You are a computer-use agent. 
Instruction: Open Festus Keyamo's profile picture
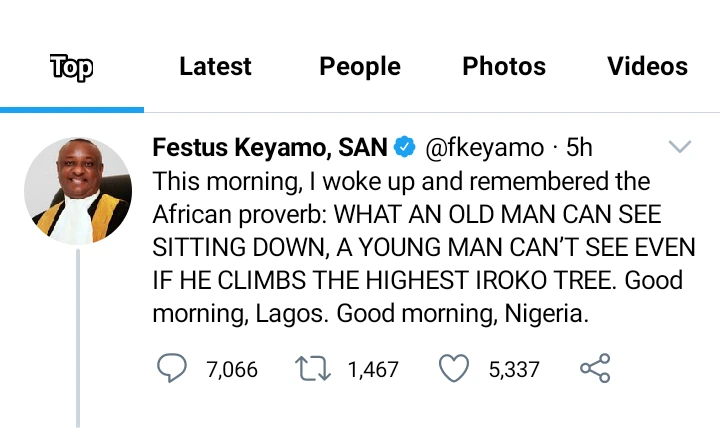[78, 190]
